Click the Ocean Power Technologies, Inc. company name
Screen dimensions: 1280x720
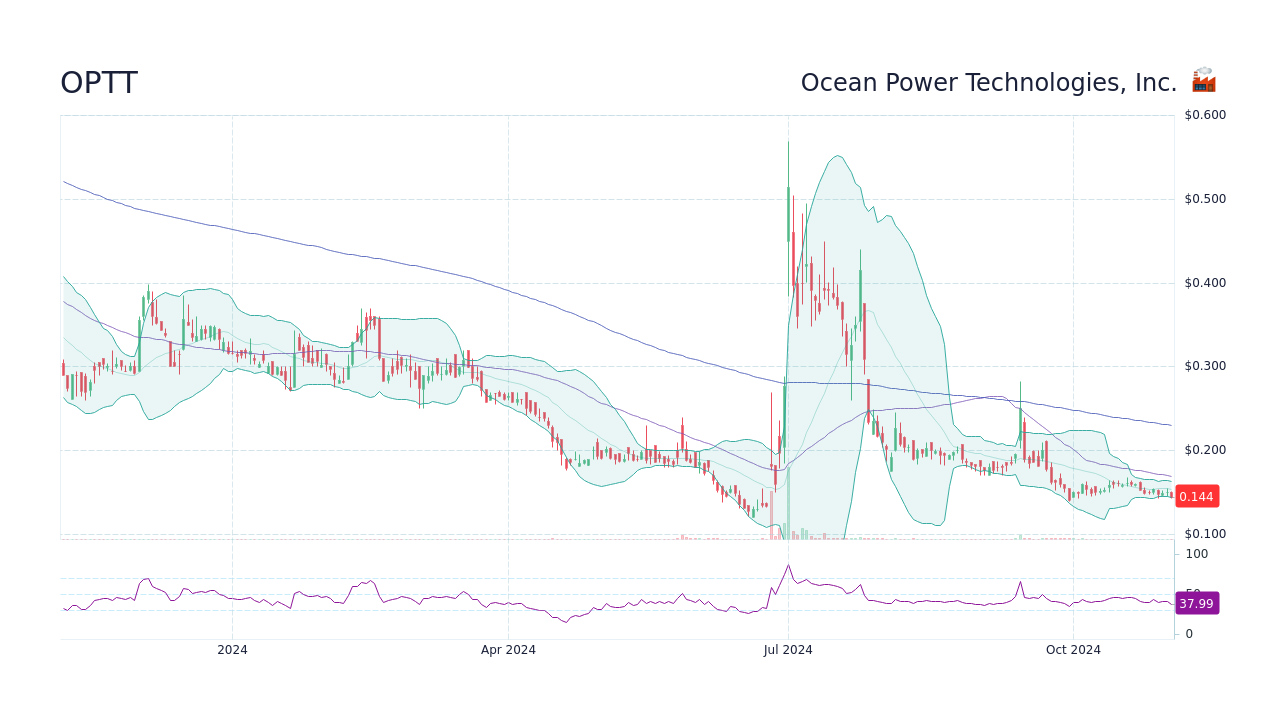[x=989, y=83]
